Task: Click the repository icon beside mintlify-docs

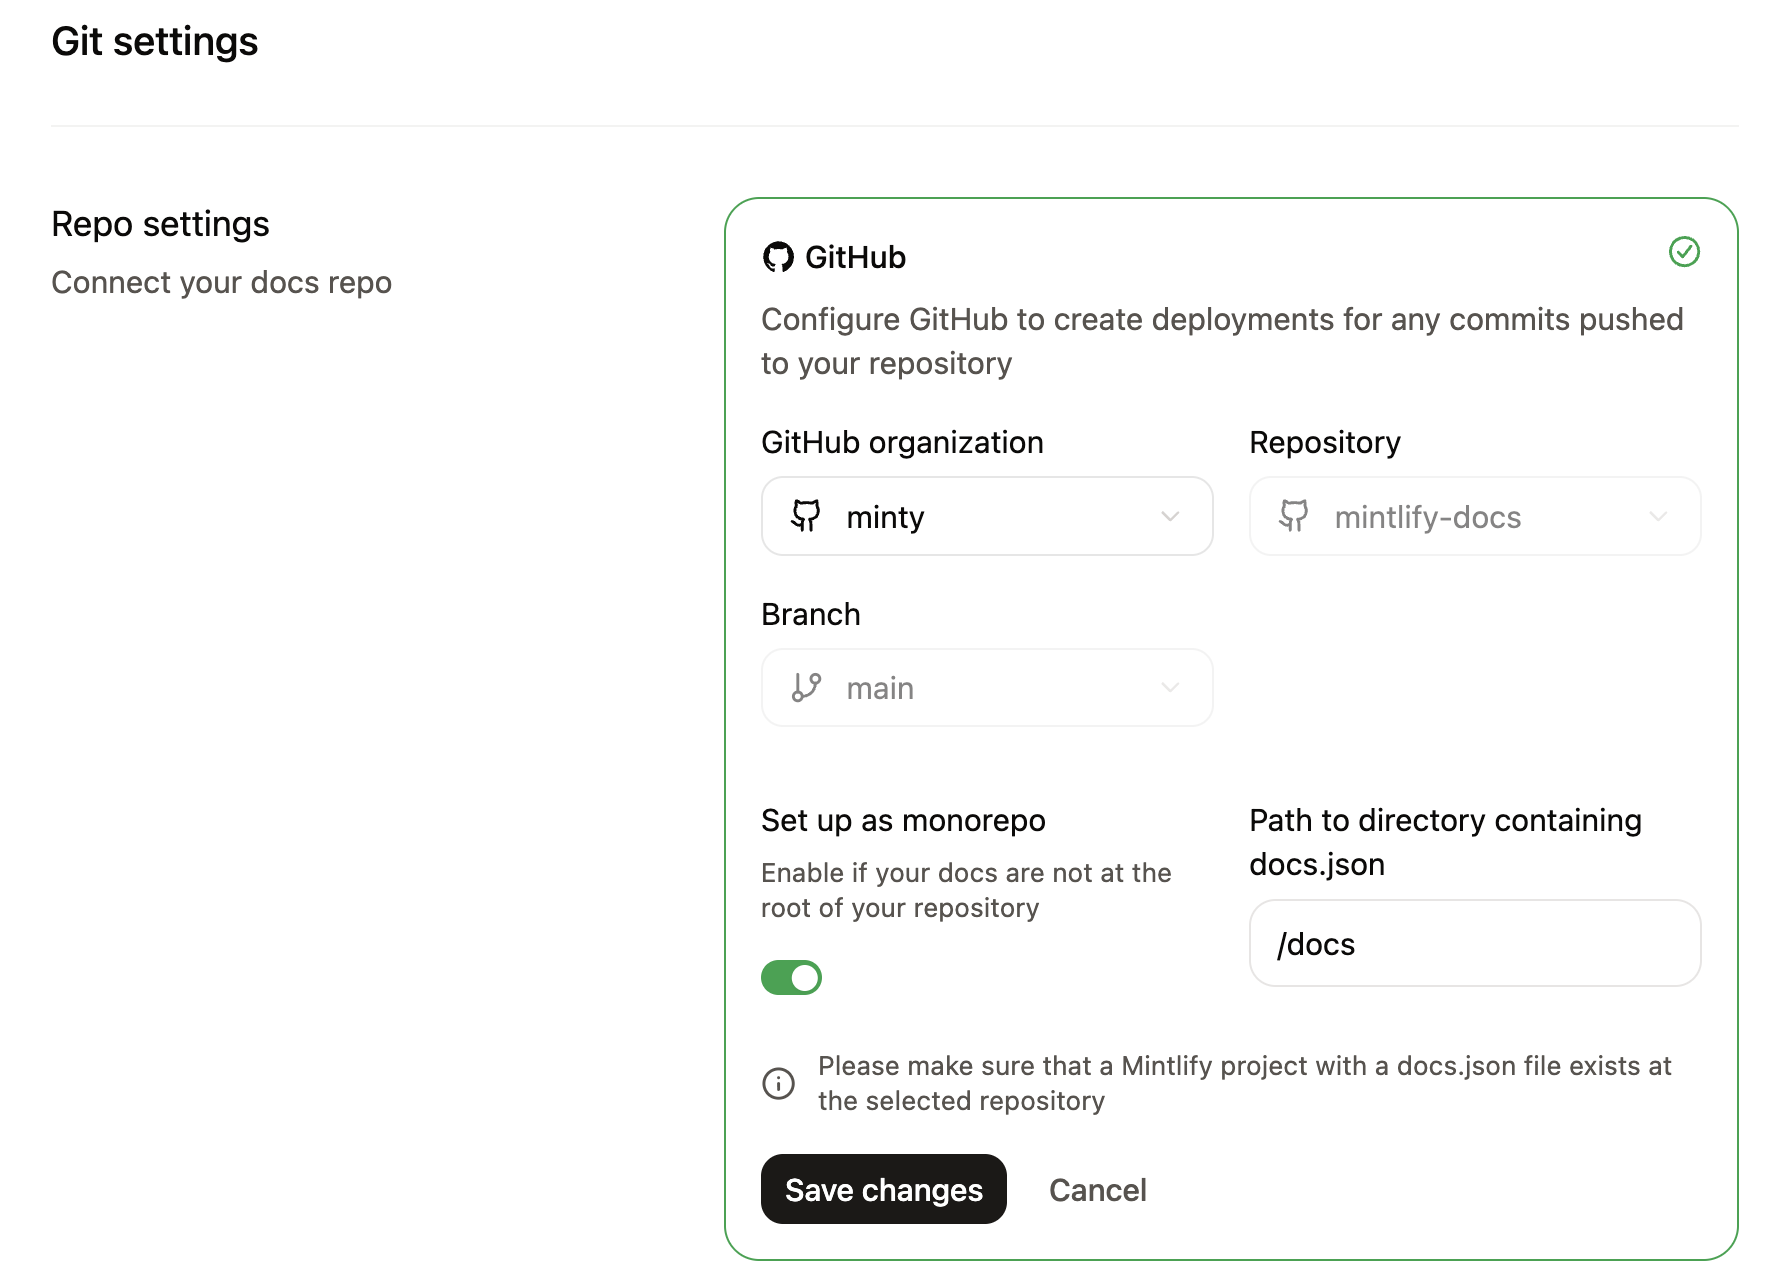Action: click(x=1293, y=517)
